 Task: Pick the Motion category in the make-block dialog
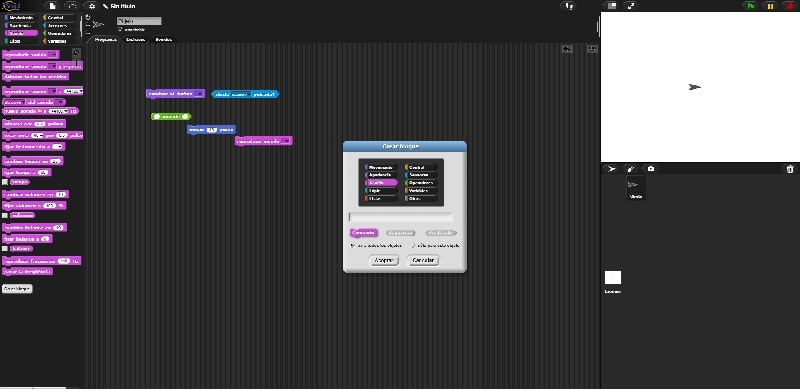click(381, 167)
